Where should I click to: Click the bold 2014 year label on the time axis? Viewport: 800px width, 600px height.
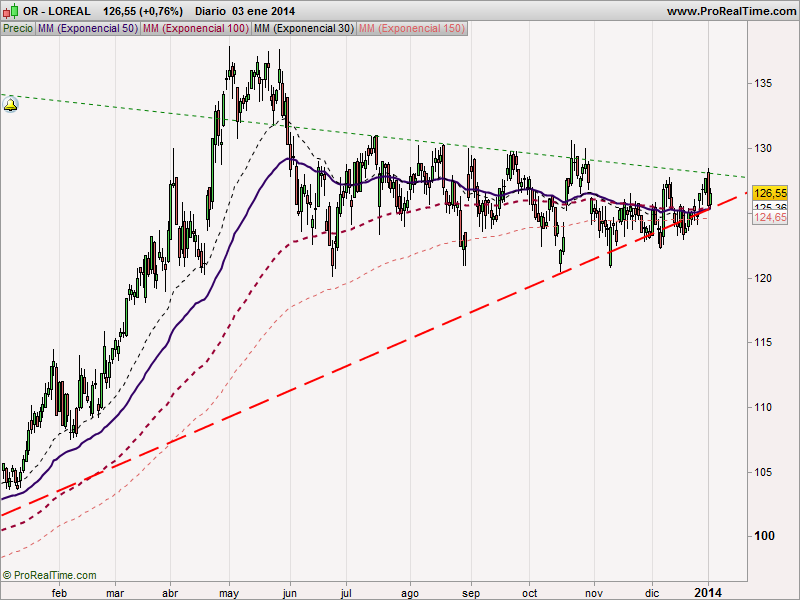[x=707, y=593]
